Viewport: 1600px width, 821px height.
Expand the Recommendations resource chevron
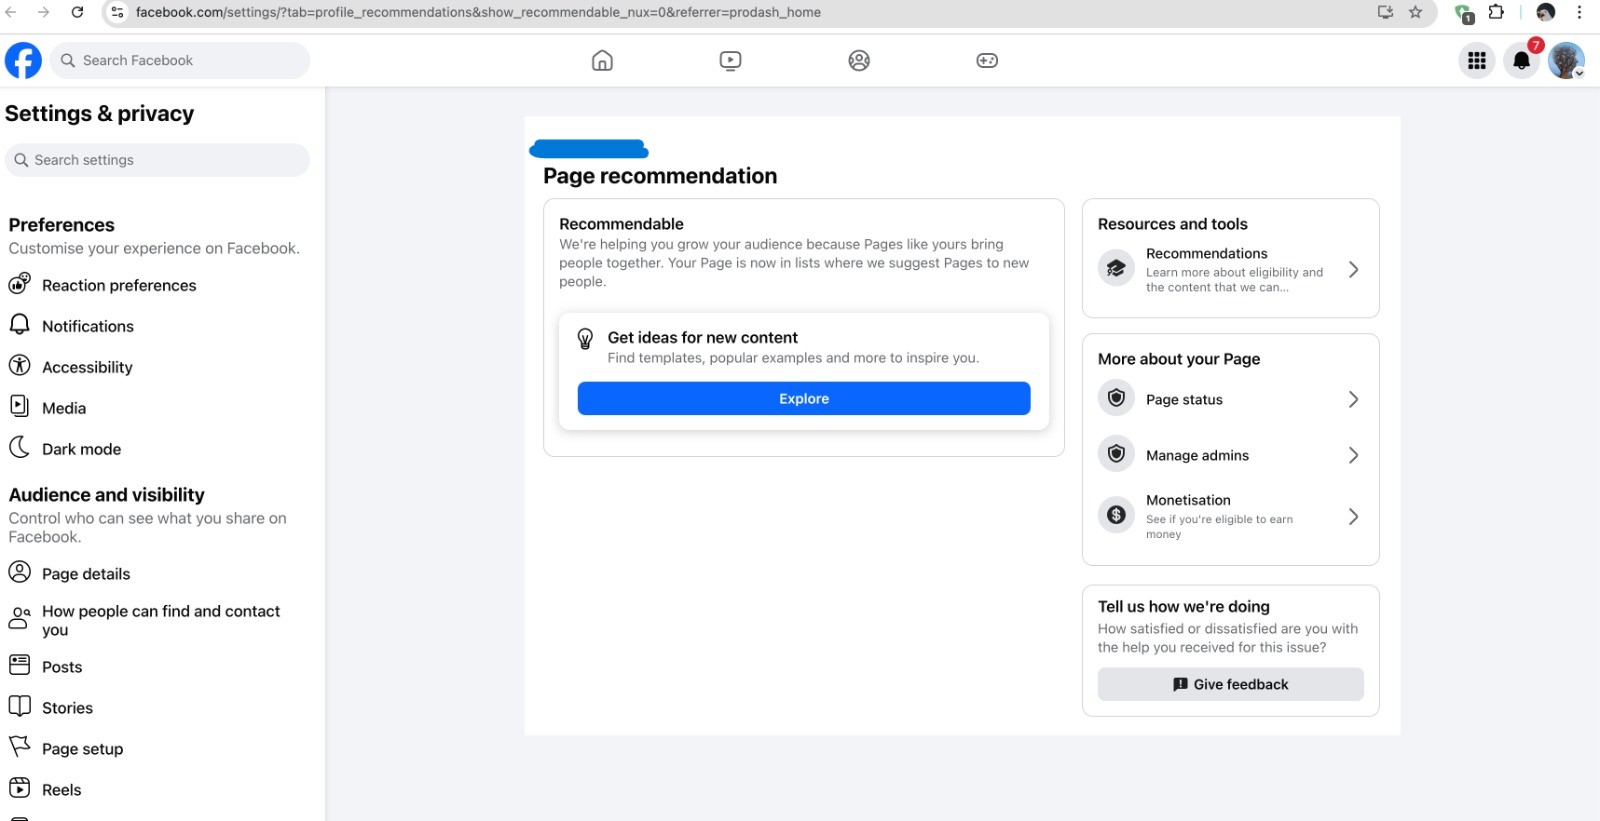click(1353, 270)
